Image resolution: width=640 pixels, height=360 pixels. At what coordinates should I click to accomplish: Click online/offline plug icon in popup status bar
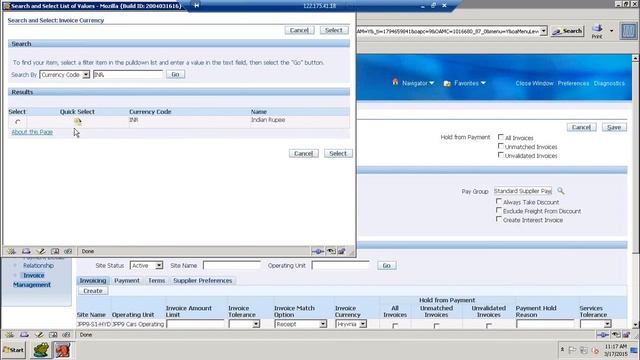click(x=318, y=251)
